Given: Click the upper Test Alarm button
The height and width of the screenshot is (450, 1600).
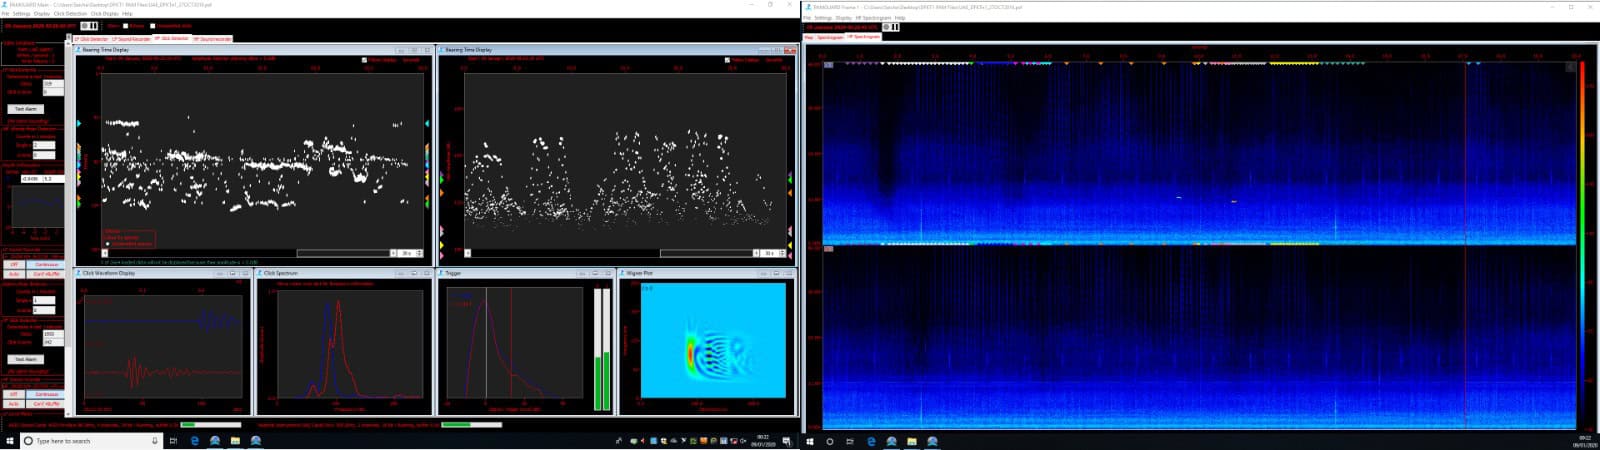Looking at the screenshot, I should 26,109.
